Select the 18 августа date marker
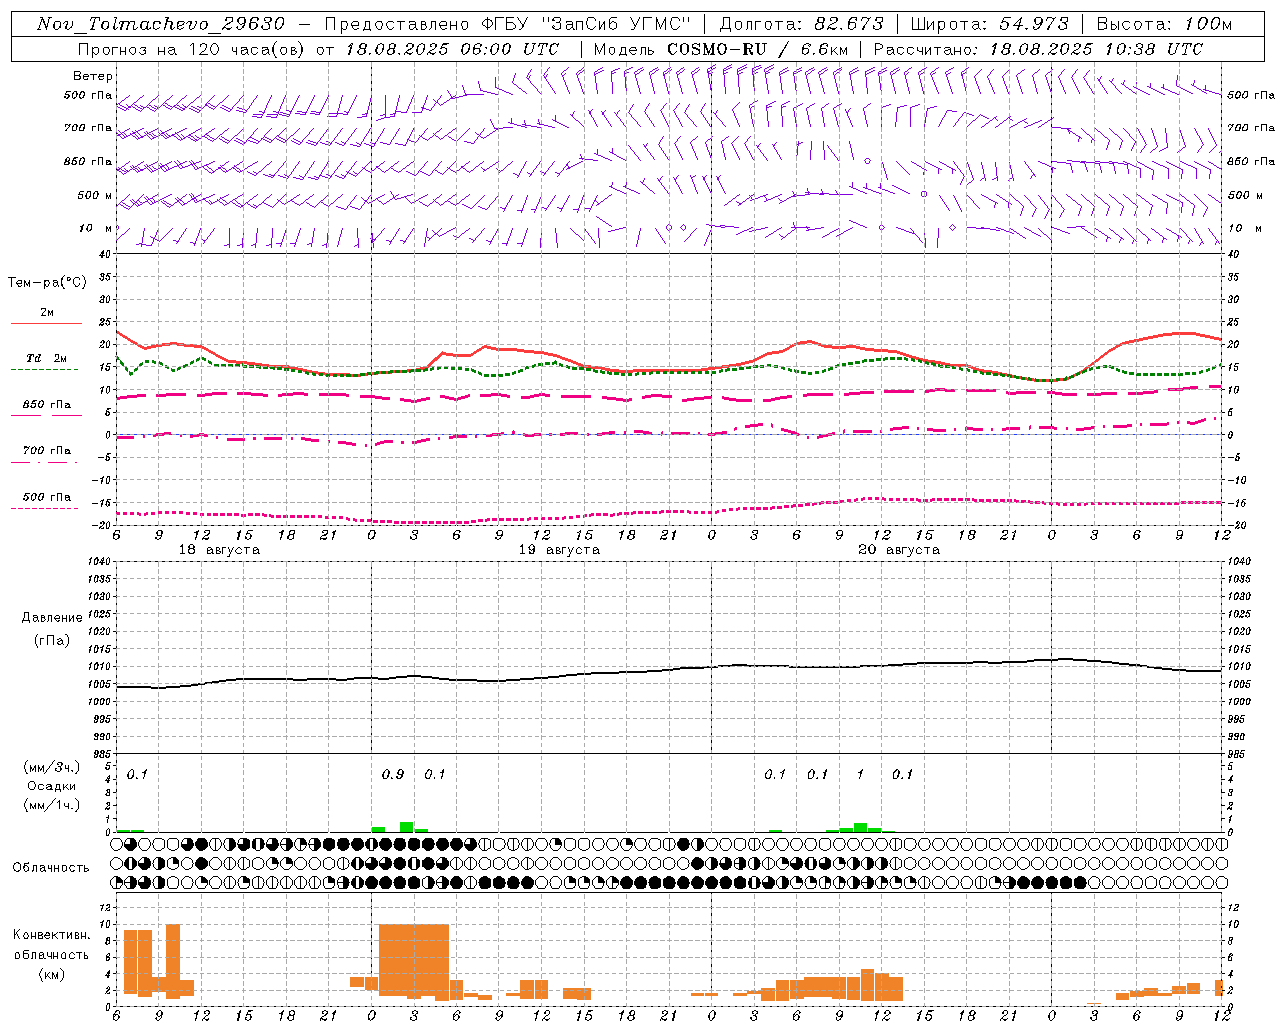 [x=219, y=550]
